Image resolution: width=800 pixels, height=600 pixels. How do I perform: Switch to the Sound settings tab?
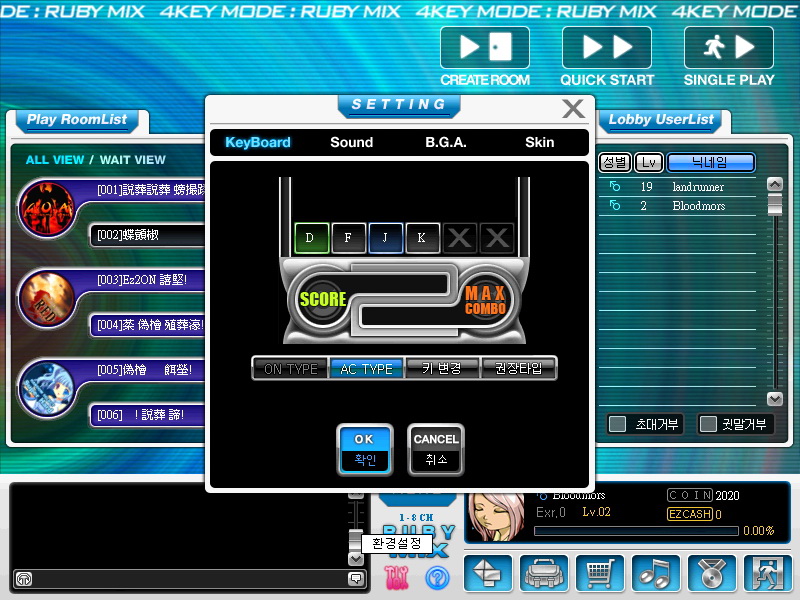351,143
